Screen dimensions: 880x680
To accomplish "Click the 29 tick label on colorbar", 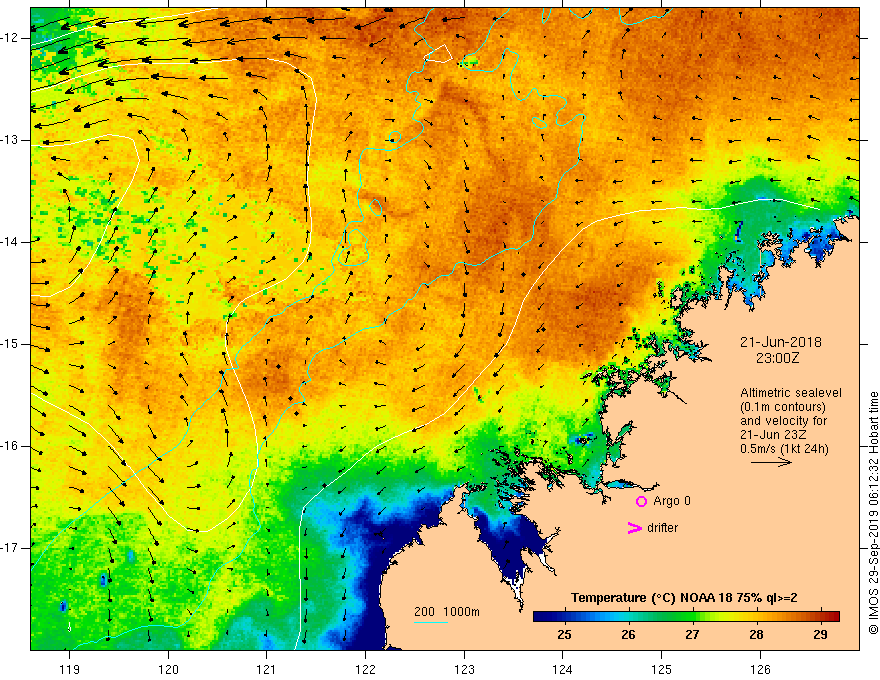I will click(x=820, y=635).
